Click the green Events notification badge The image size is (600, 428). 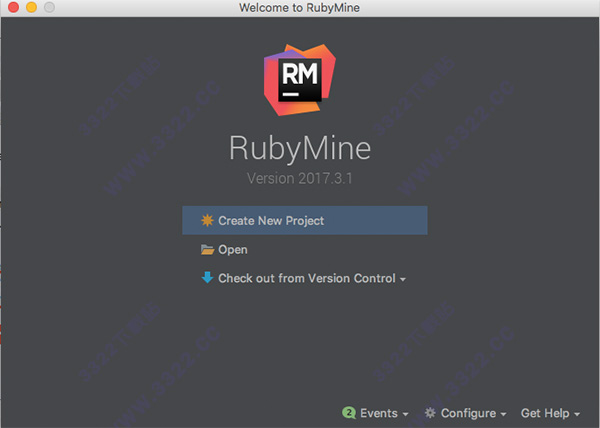[349, 413]
